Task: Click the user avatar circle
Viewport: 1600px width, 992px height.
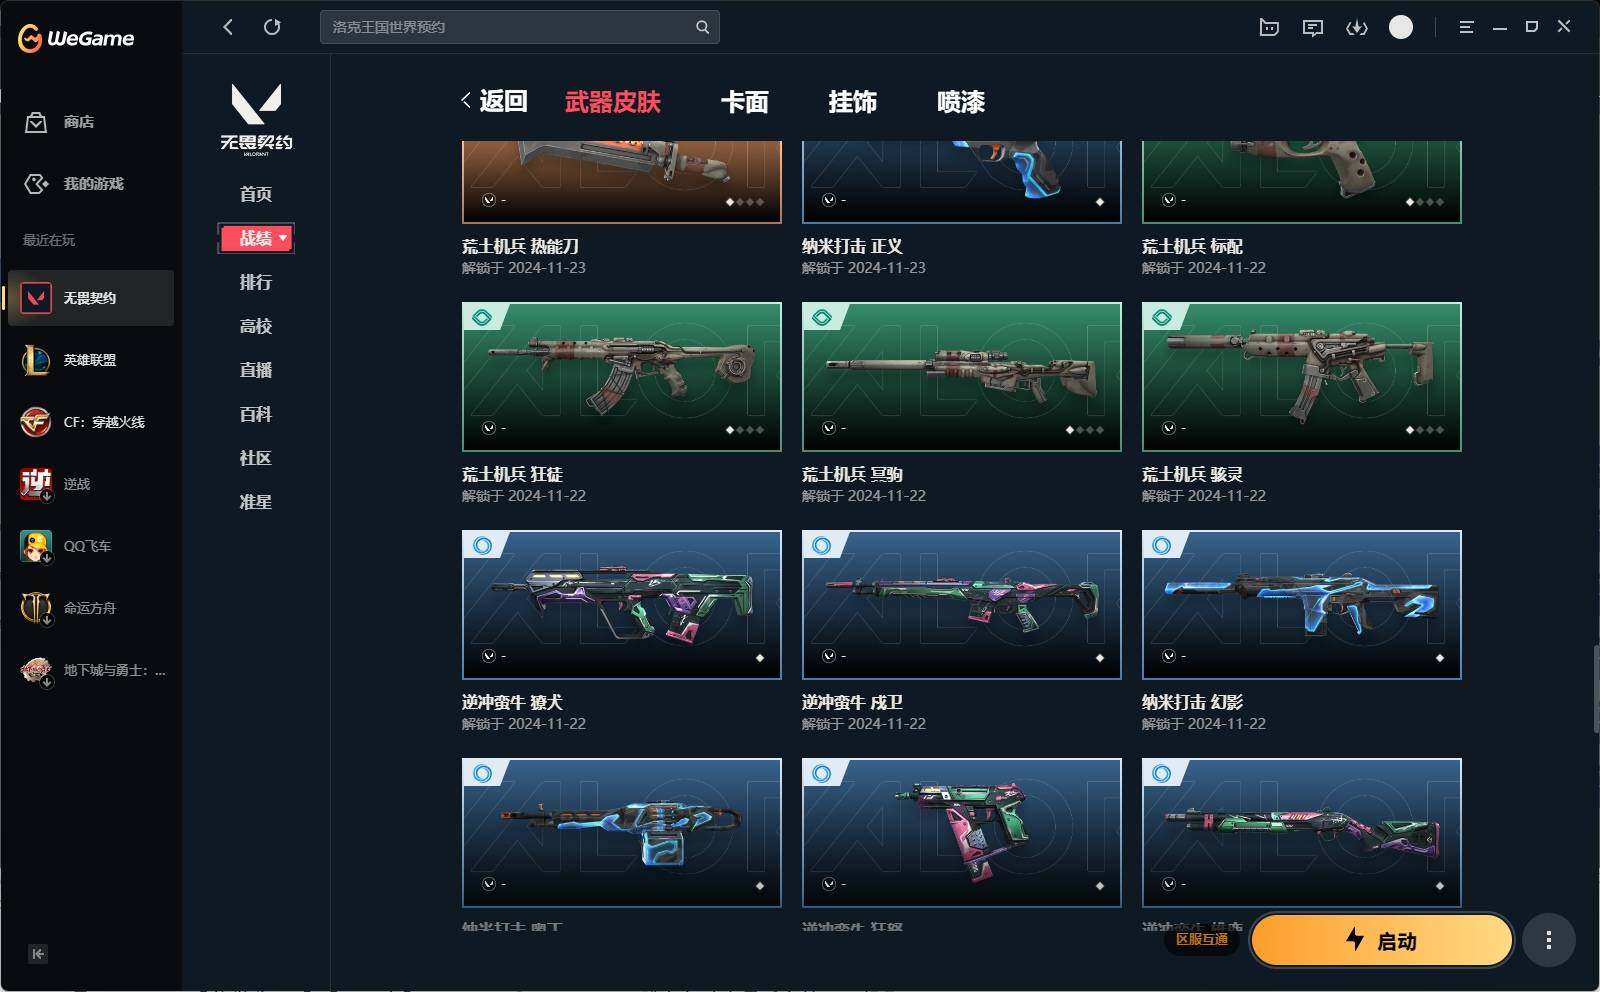Action: coord(1401,27)
